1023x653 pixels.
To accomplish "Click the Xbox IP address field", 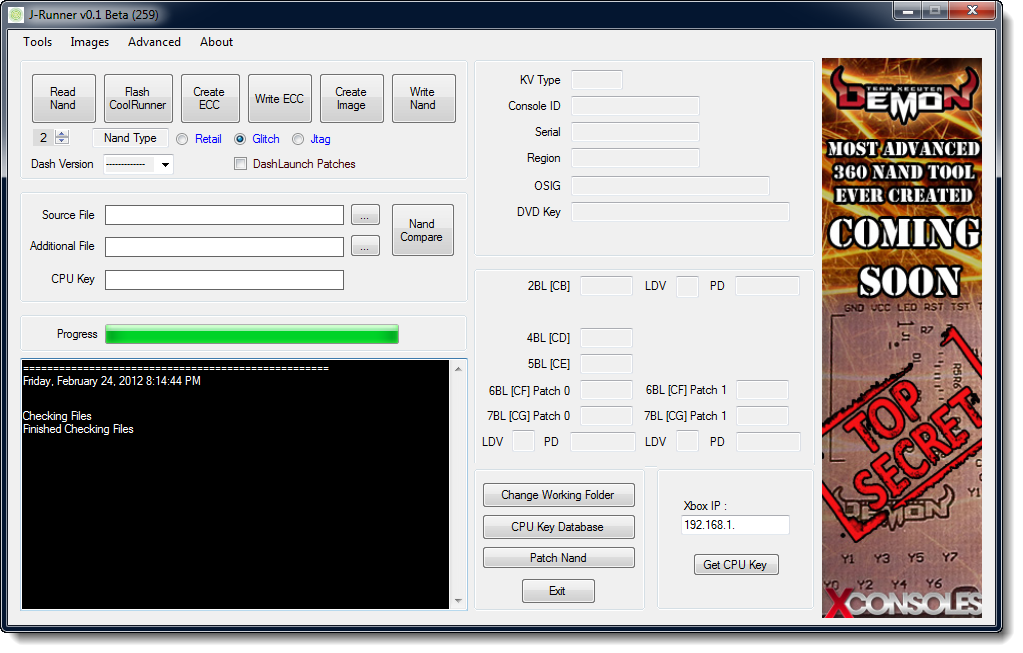I will pos(735,525).
